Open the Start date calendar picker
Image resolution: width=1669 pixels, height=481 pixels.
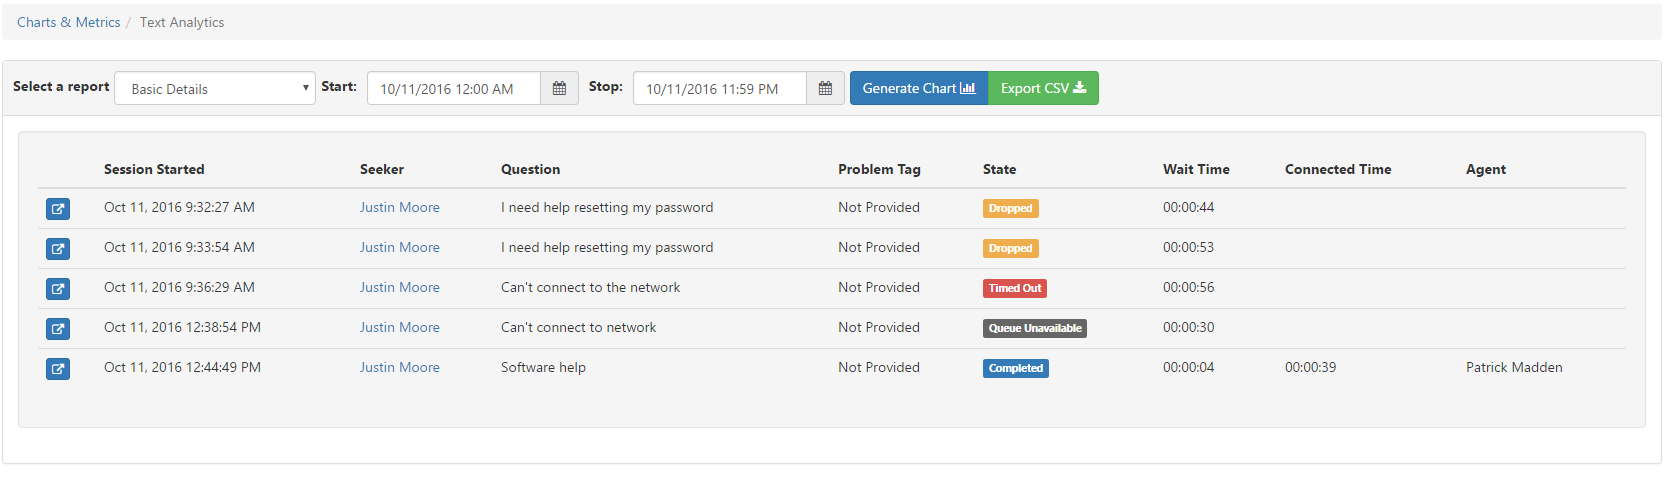pos(559,89)
